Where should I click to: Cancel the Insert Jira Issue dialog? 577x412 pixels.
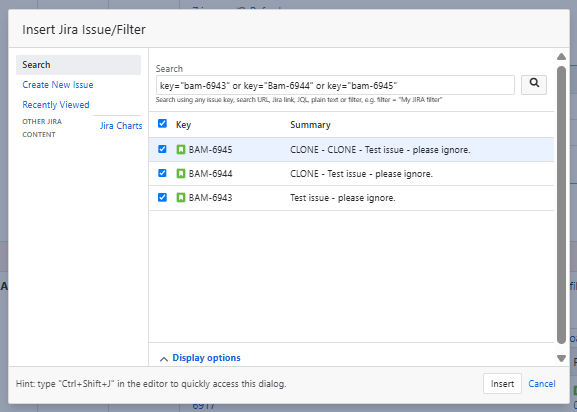(x=542, y=384)
